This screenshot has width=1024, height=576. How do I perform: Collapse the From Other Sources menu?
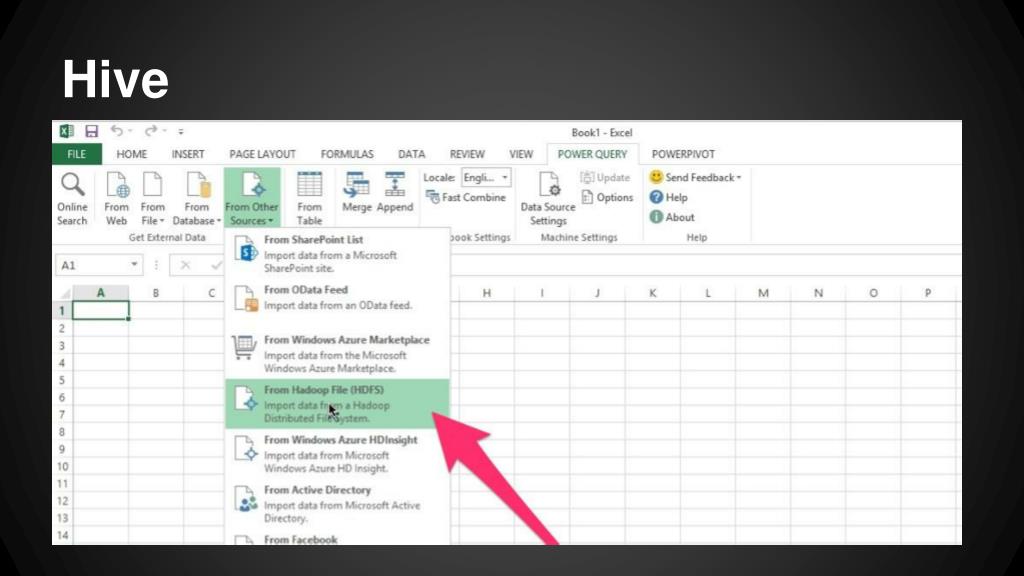pos(252,198)
